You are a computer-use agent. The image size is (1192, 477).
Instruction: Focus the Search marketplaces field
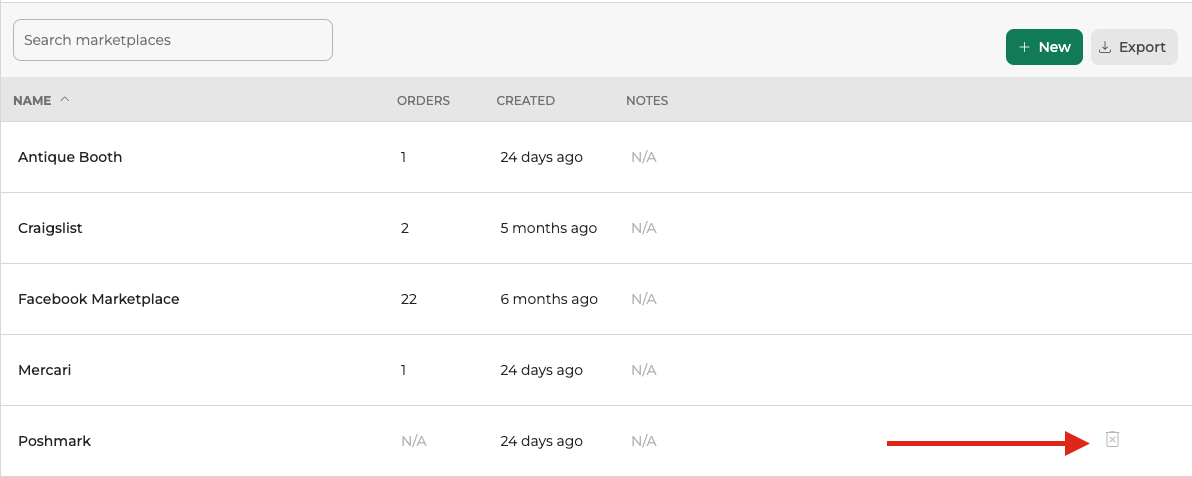172,40
